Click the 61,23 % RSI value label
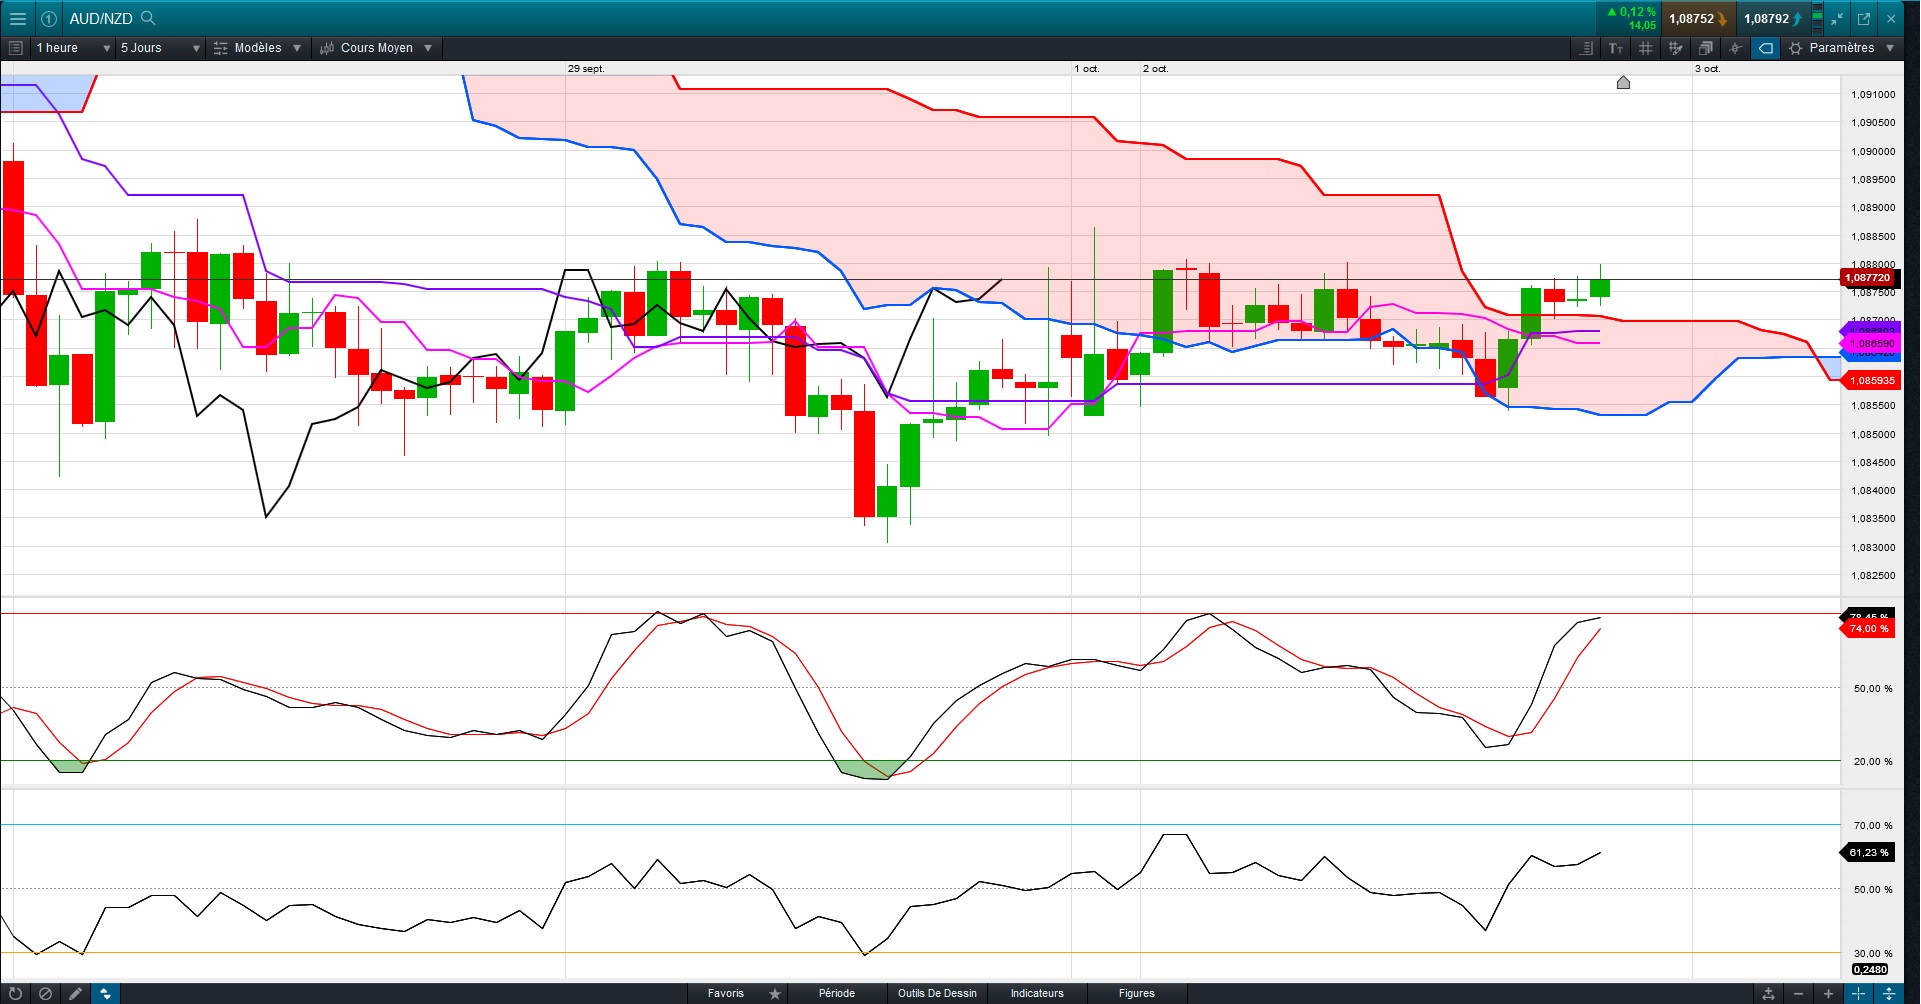 pyautogui.click(x=1868, y=852)
